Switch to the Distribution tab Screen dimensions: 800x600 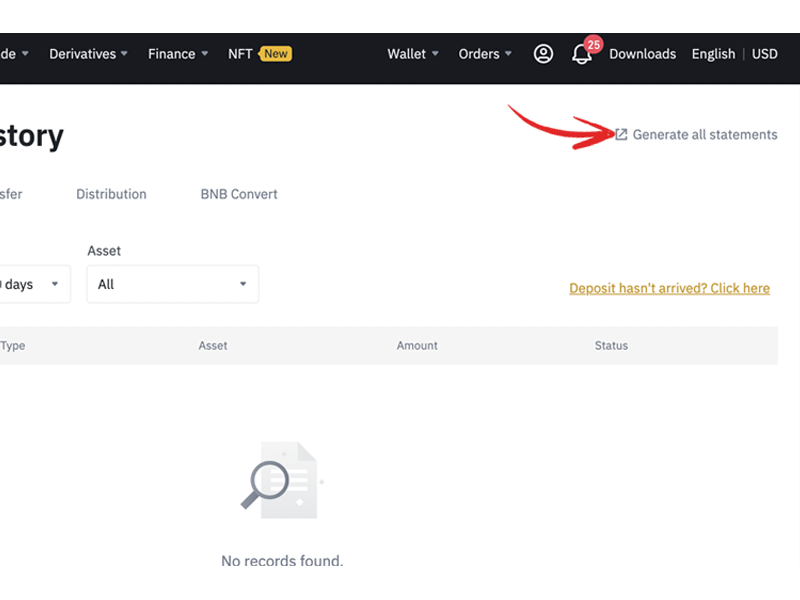click(111, 194)
